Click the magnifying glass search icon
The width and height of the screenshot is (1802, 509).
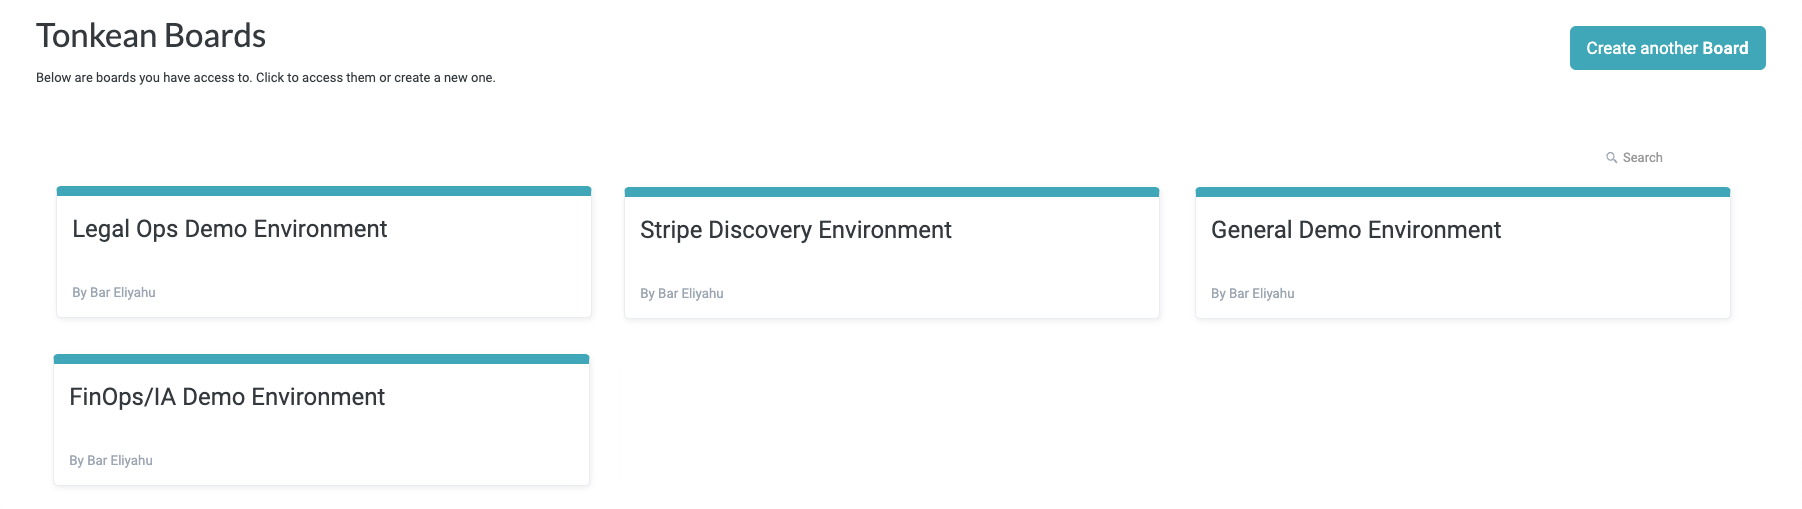(1611, 158)
